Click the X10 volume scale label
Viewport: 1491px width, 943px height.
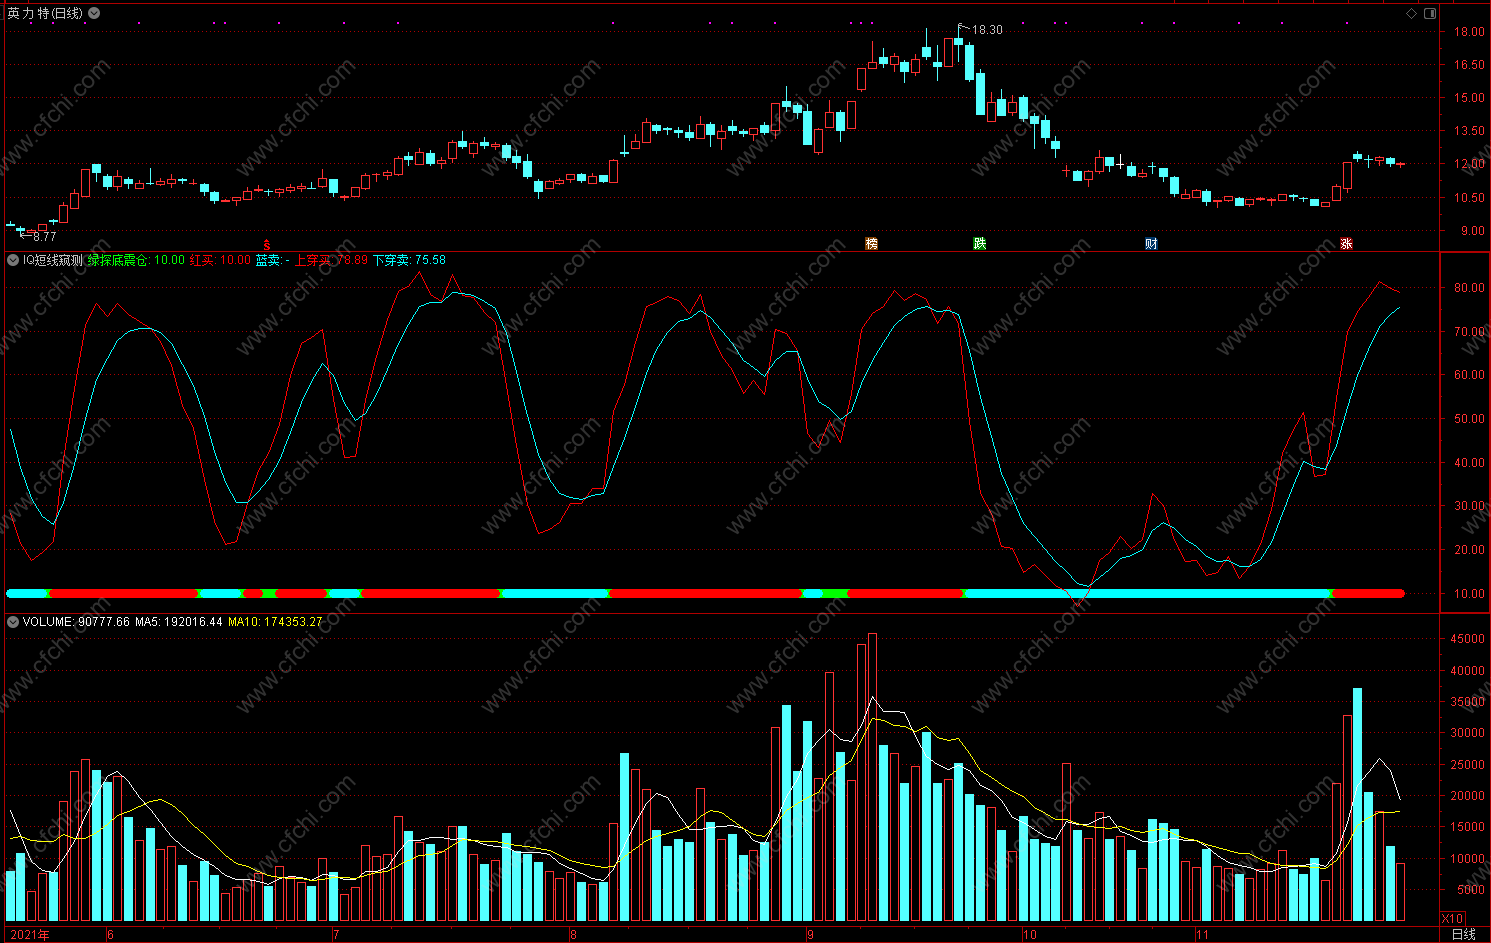click(1452, 919)
